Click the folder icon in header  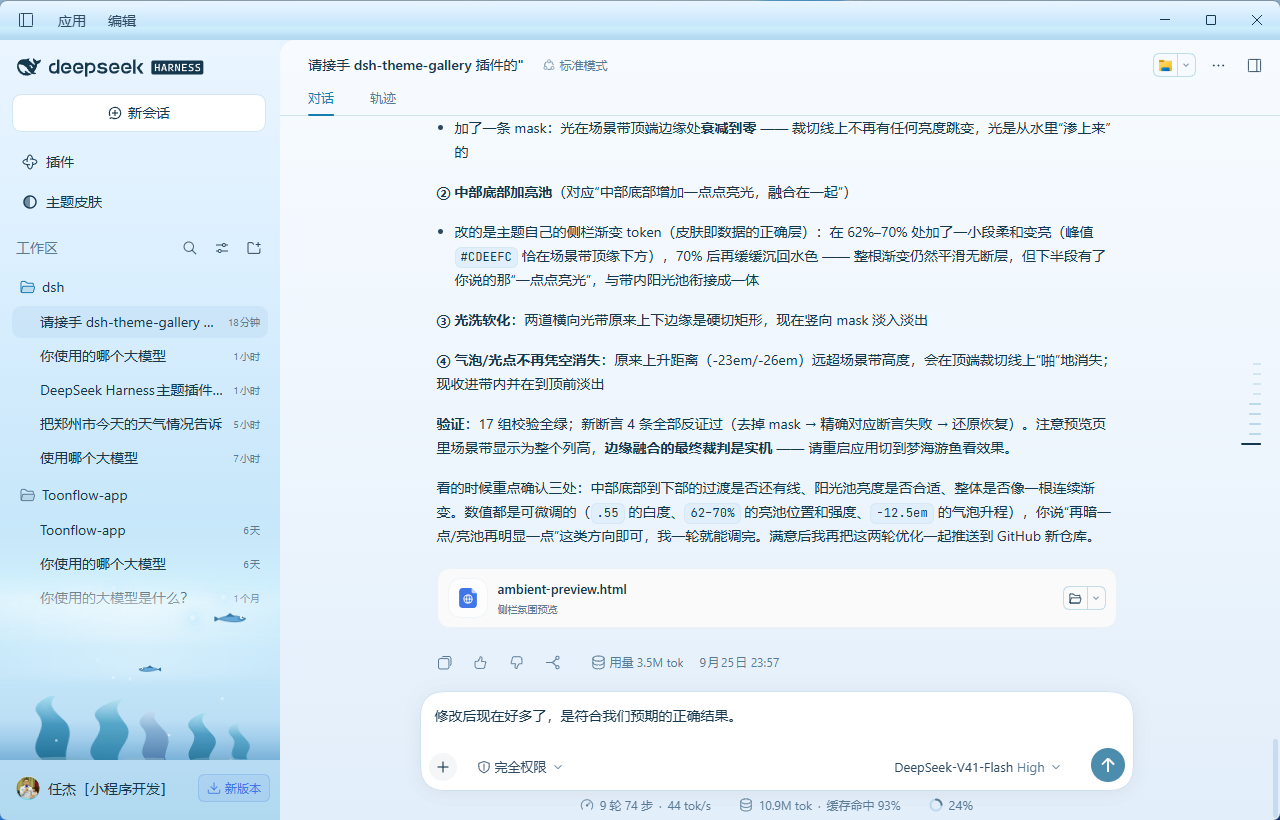click(1165, 65)
